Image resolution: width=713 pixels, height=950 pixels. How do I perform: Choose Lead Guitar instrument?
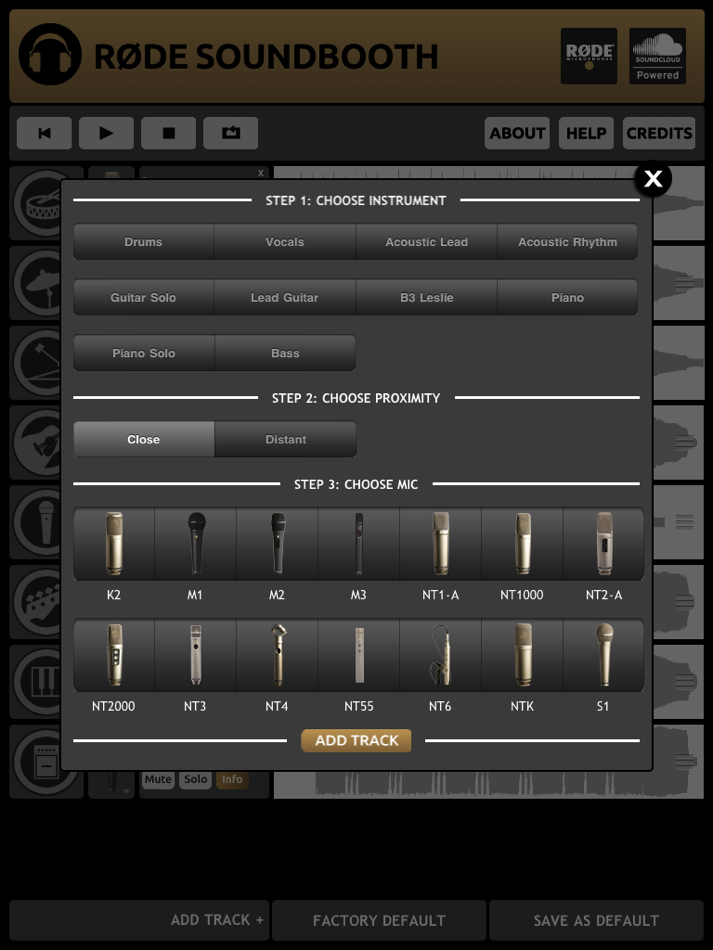click(x=285, y=297)
